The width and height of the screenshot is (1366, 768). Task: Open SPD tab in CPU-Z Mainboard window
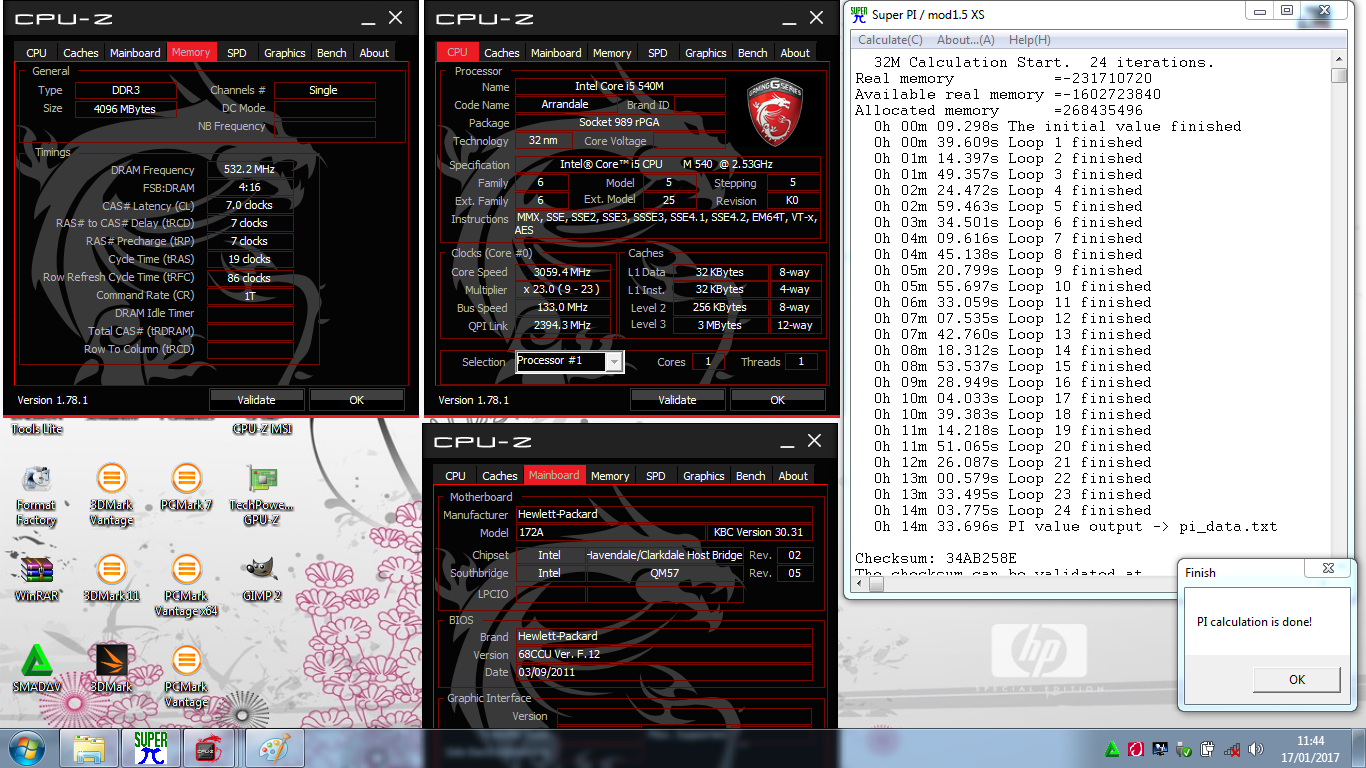656,476
